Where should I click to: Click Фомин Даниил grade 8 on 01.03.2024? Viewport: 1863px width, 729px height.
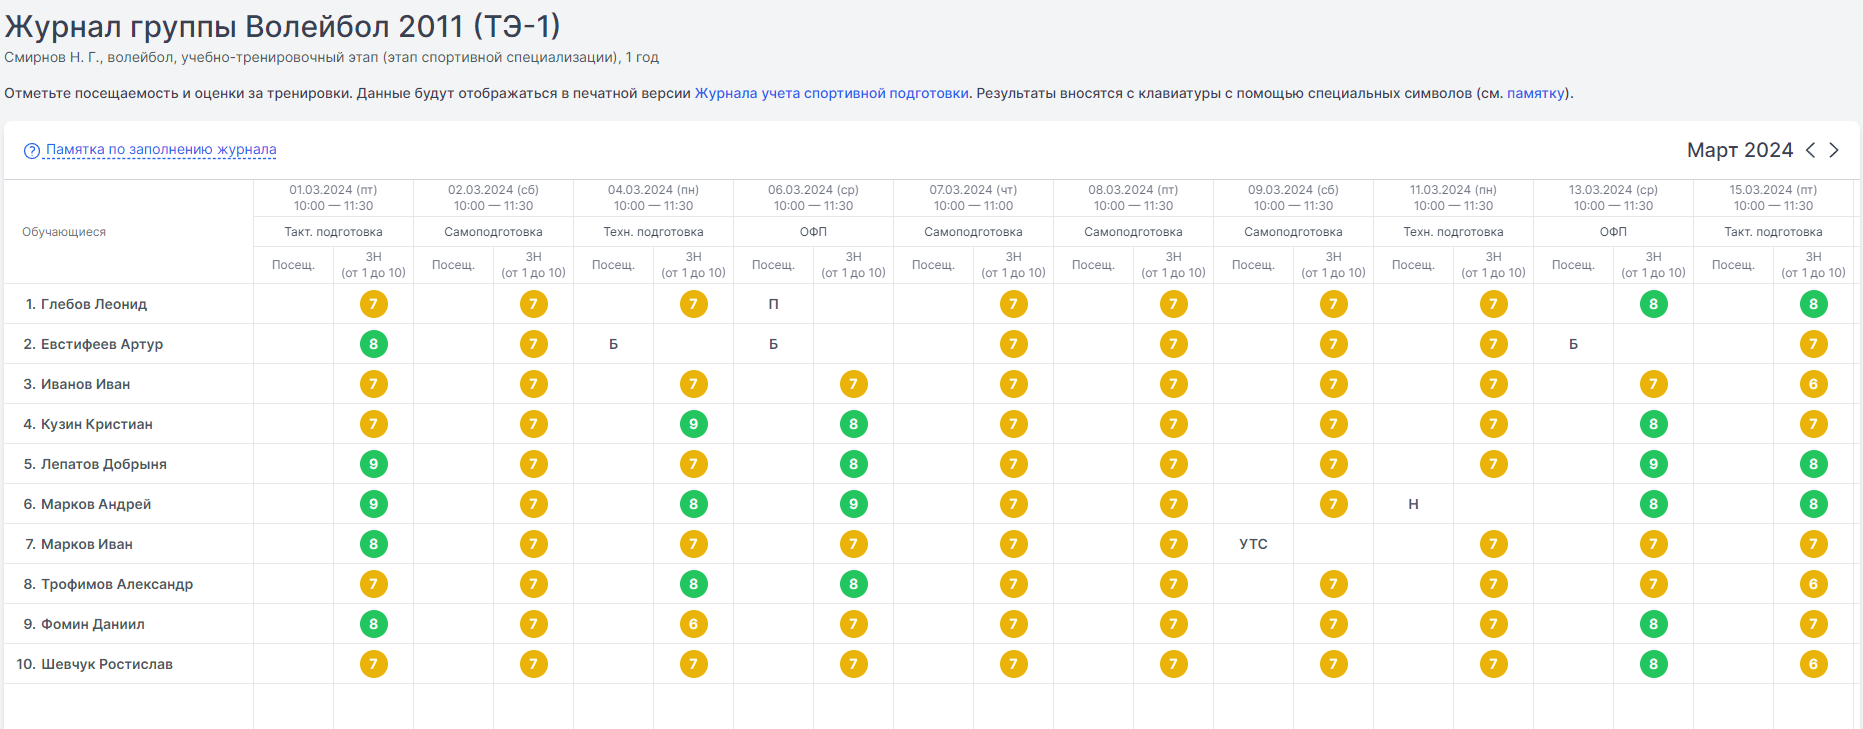point(374,624)
